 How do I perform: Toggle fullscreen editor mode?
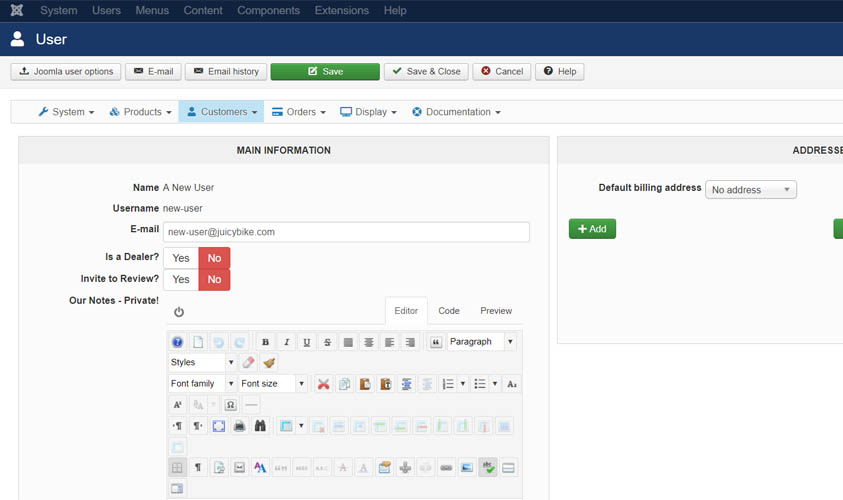[219, 426]
